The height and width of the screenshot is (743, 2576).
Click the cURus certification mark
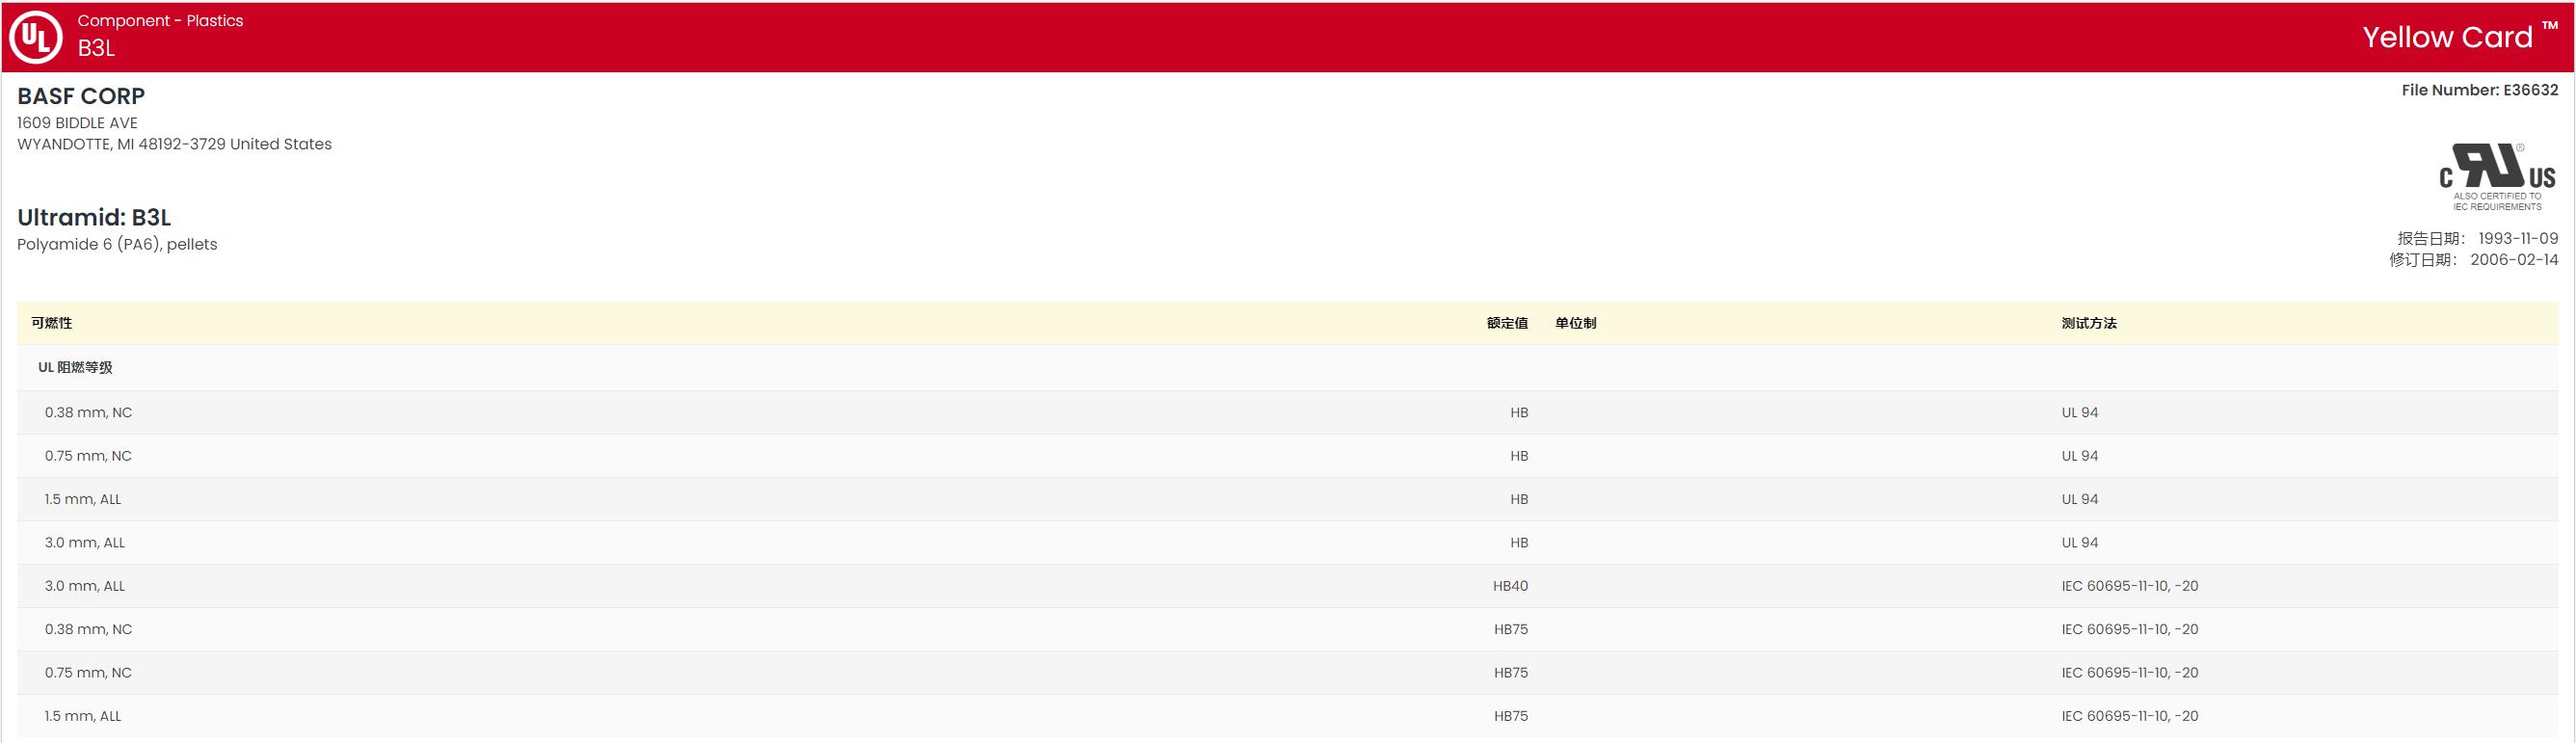[2497, 177]
